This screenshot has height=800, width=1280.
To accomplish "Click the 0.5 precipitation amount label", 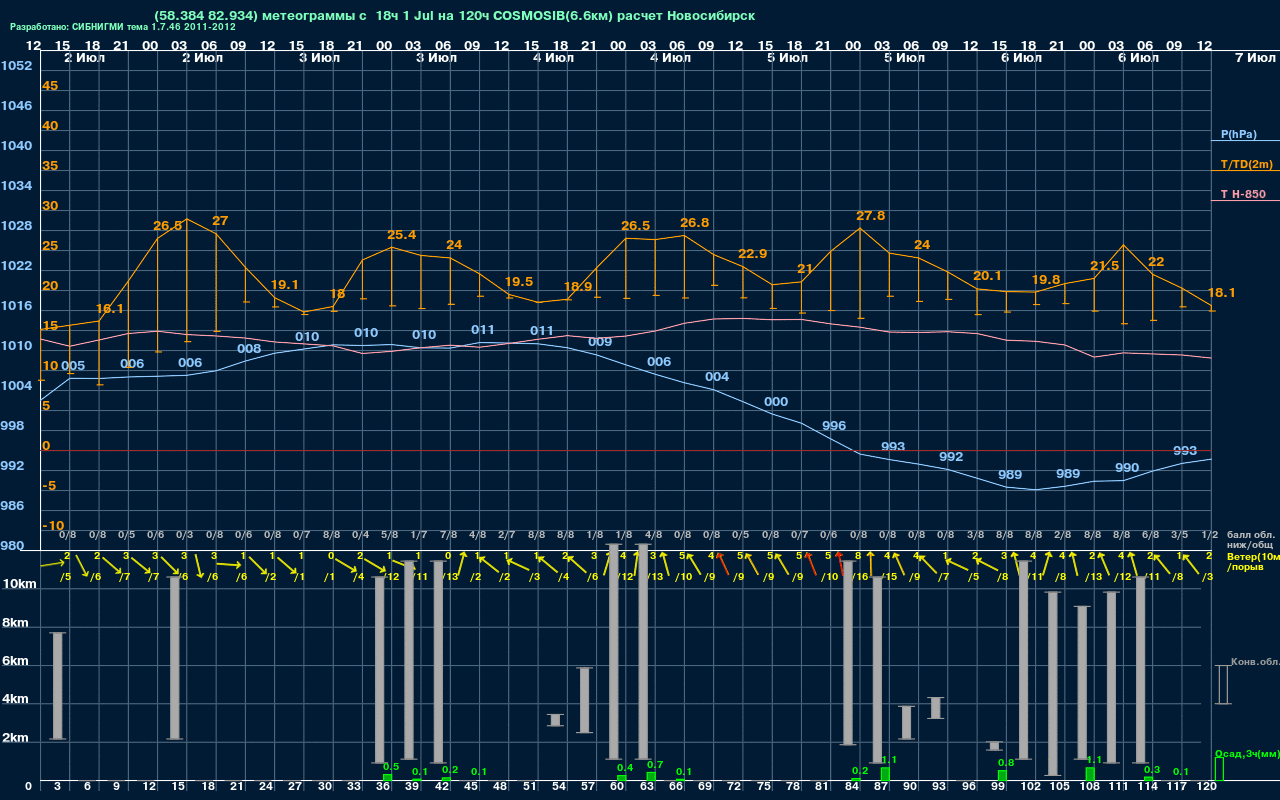I will (391, 767).
